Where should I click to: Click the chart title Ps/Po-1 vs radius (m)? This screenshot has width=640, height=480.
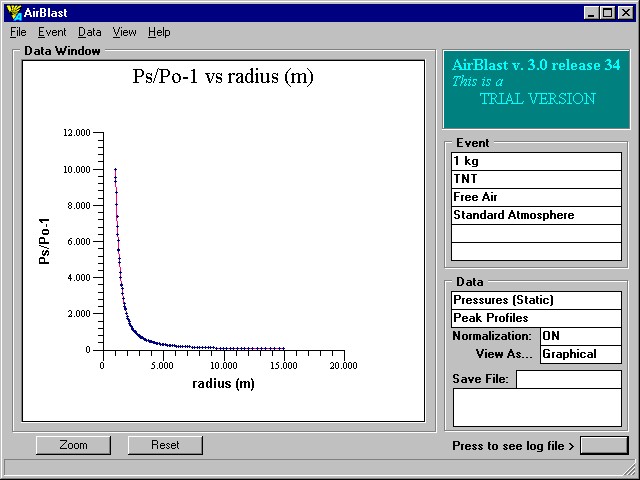[223, 76]
